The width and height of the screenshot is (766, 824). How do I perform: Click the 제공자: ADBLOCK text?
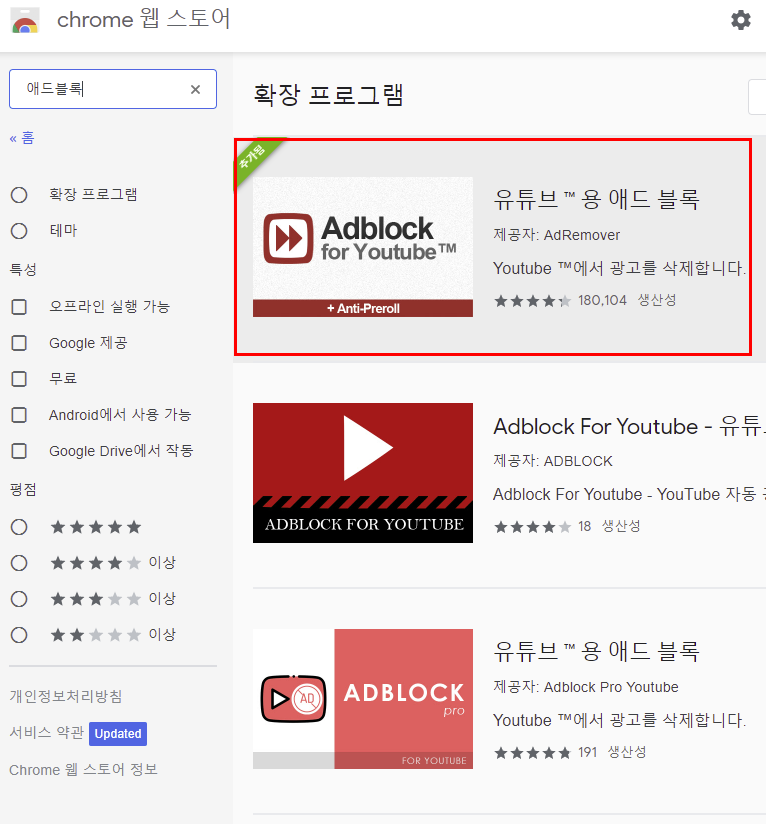(553, 461)
